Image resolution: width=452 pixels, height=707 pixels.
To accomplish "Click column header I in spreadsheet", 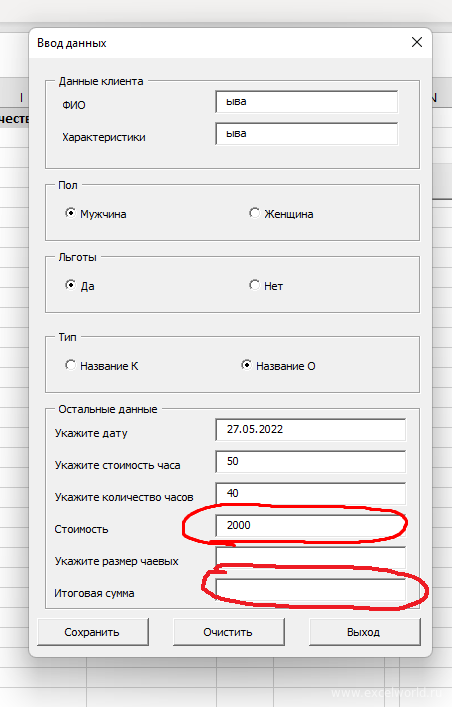I will (21, 98).
